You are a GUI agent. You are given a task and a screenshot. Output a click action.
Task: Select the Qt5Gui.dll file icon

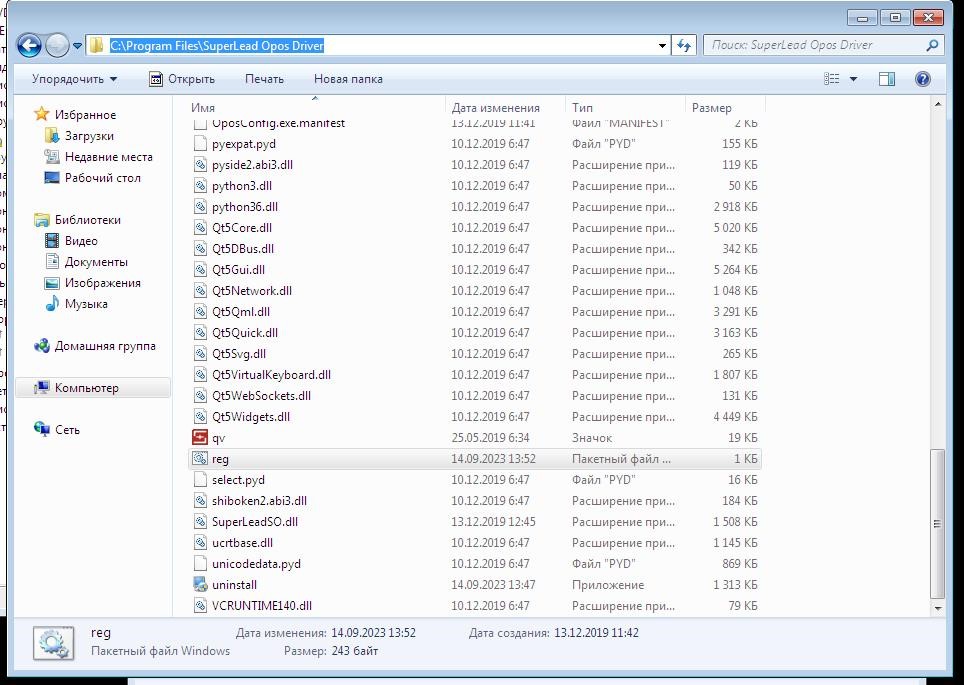click(x=200, y=269)
